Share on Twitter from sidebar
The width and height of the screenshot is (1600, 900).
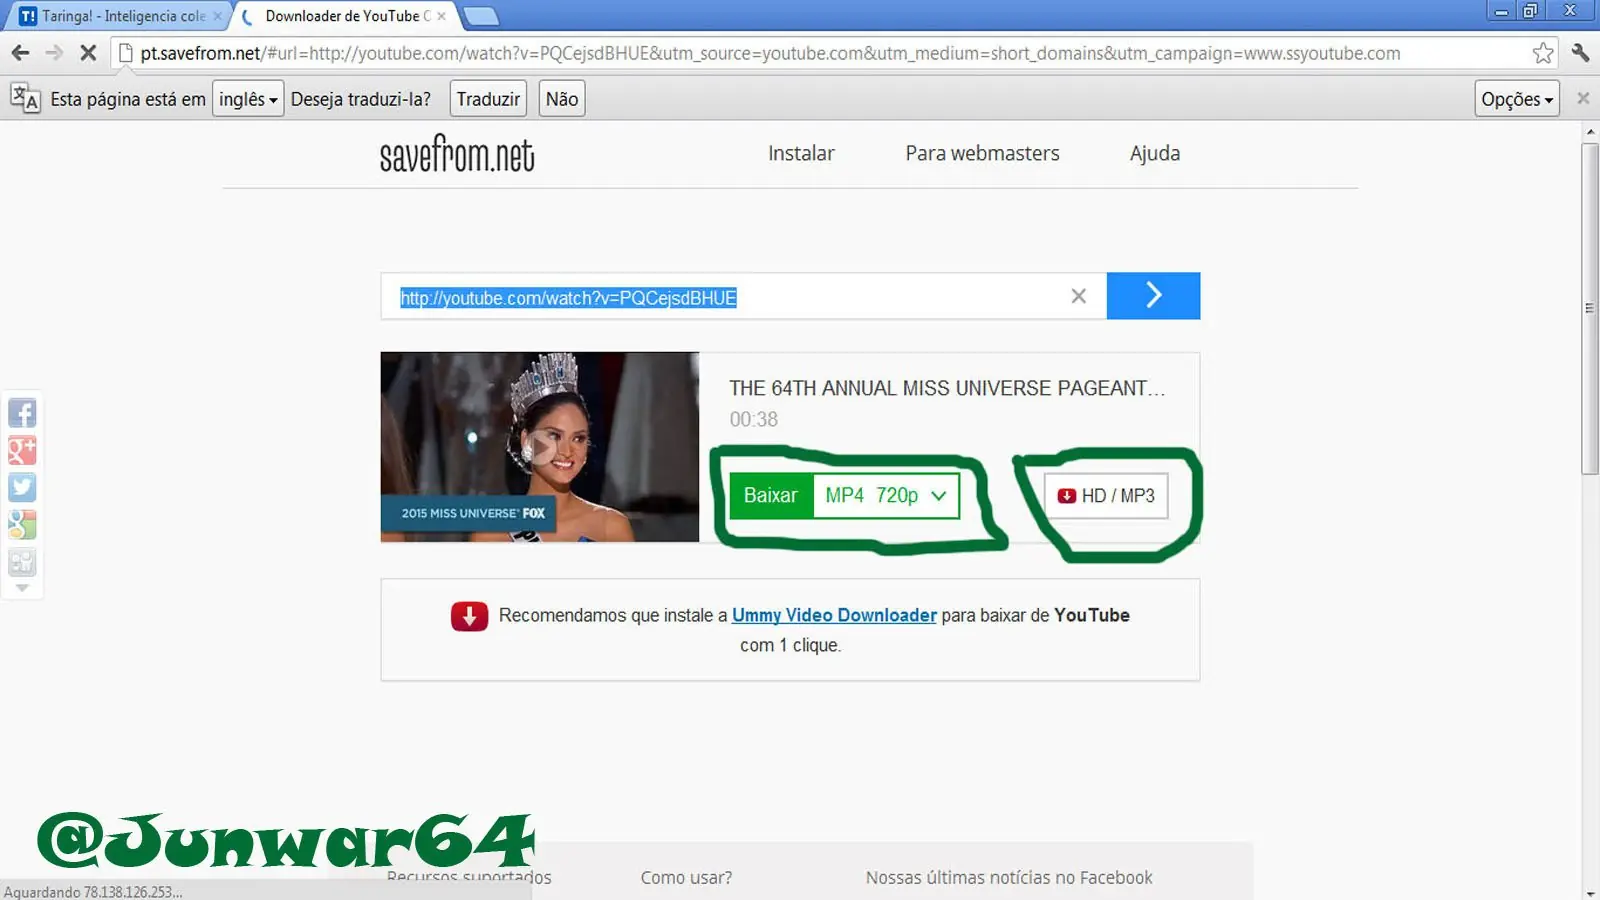coord(22,487)
